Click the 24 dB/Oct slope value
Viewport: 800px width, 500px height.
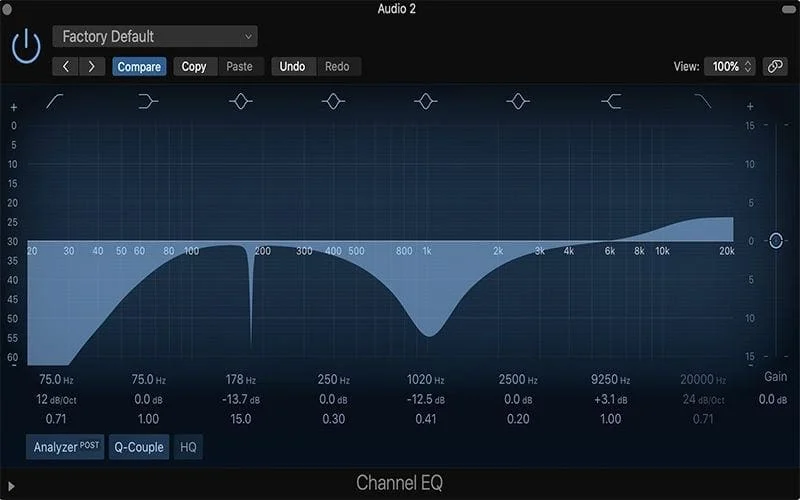click(703, 399)
